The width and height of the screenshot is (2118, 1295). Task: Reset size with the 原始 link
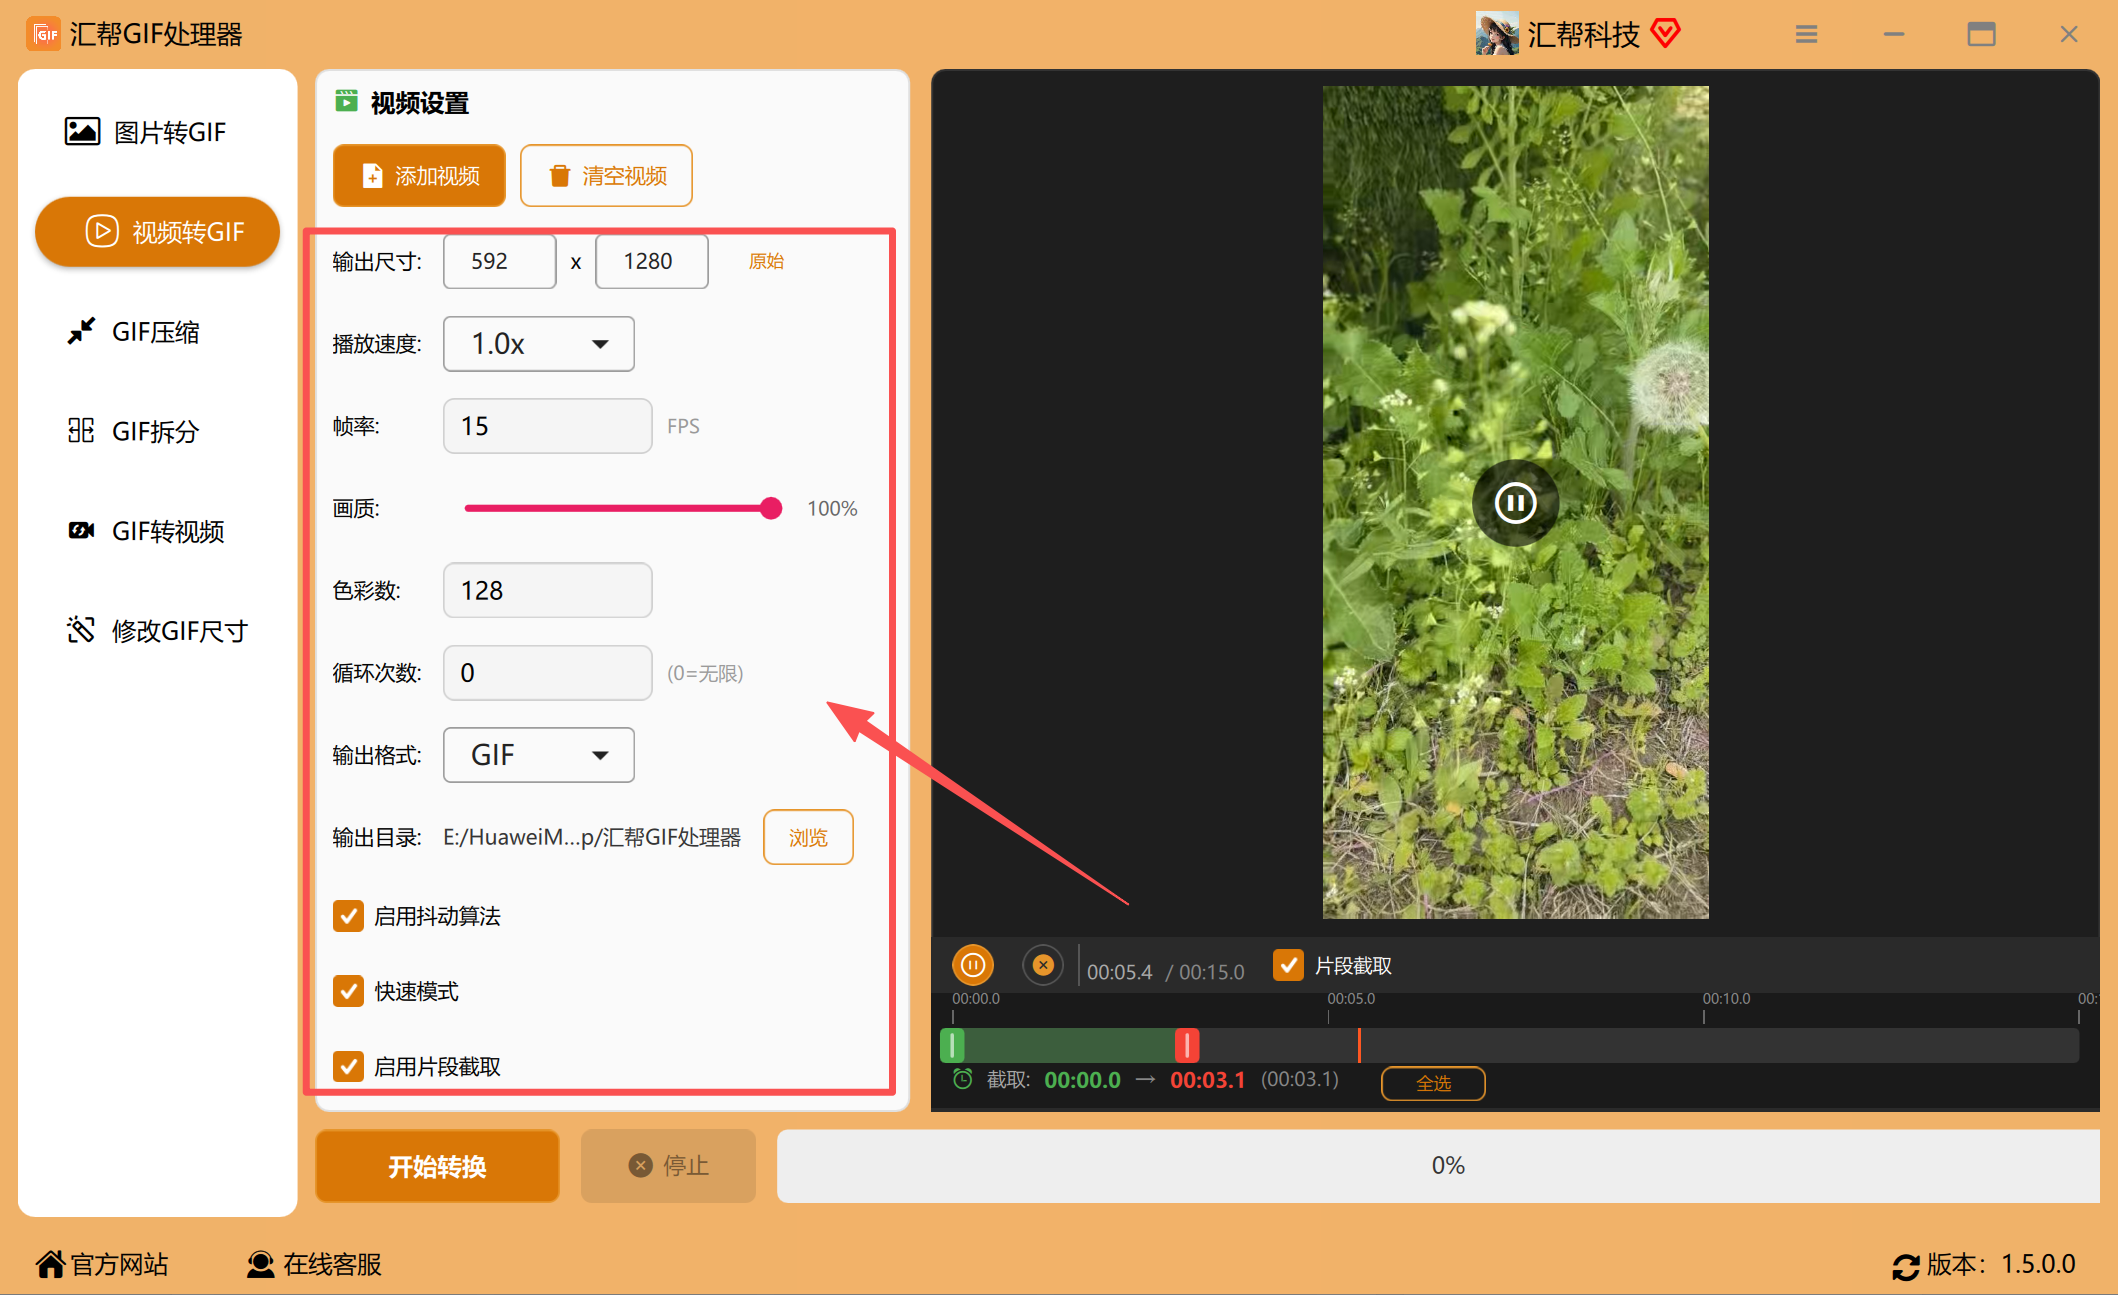(766, 262)
